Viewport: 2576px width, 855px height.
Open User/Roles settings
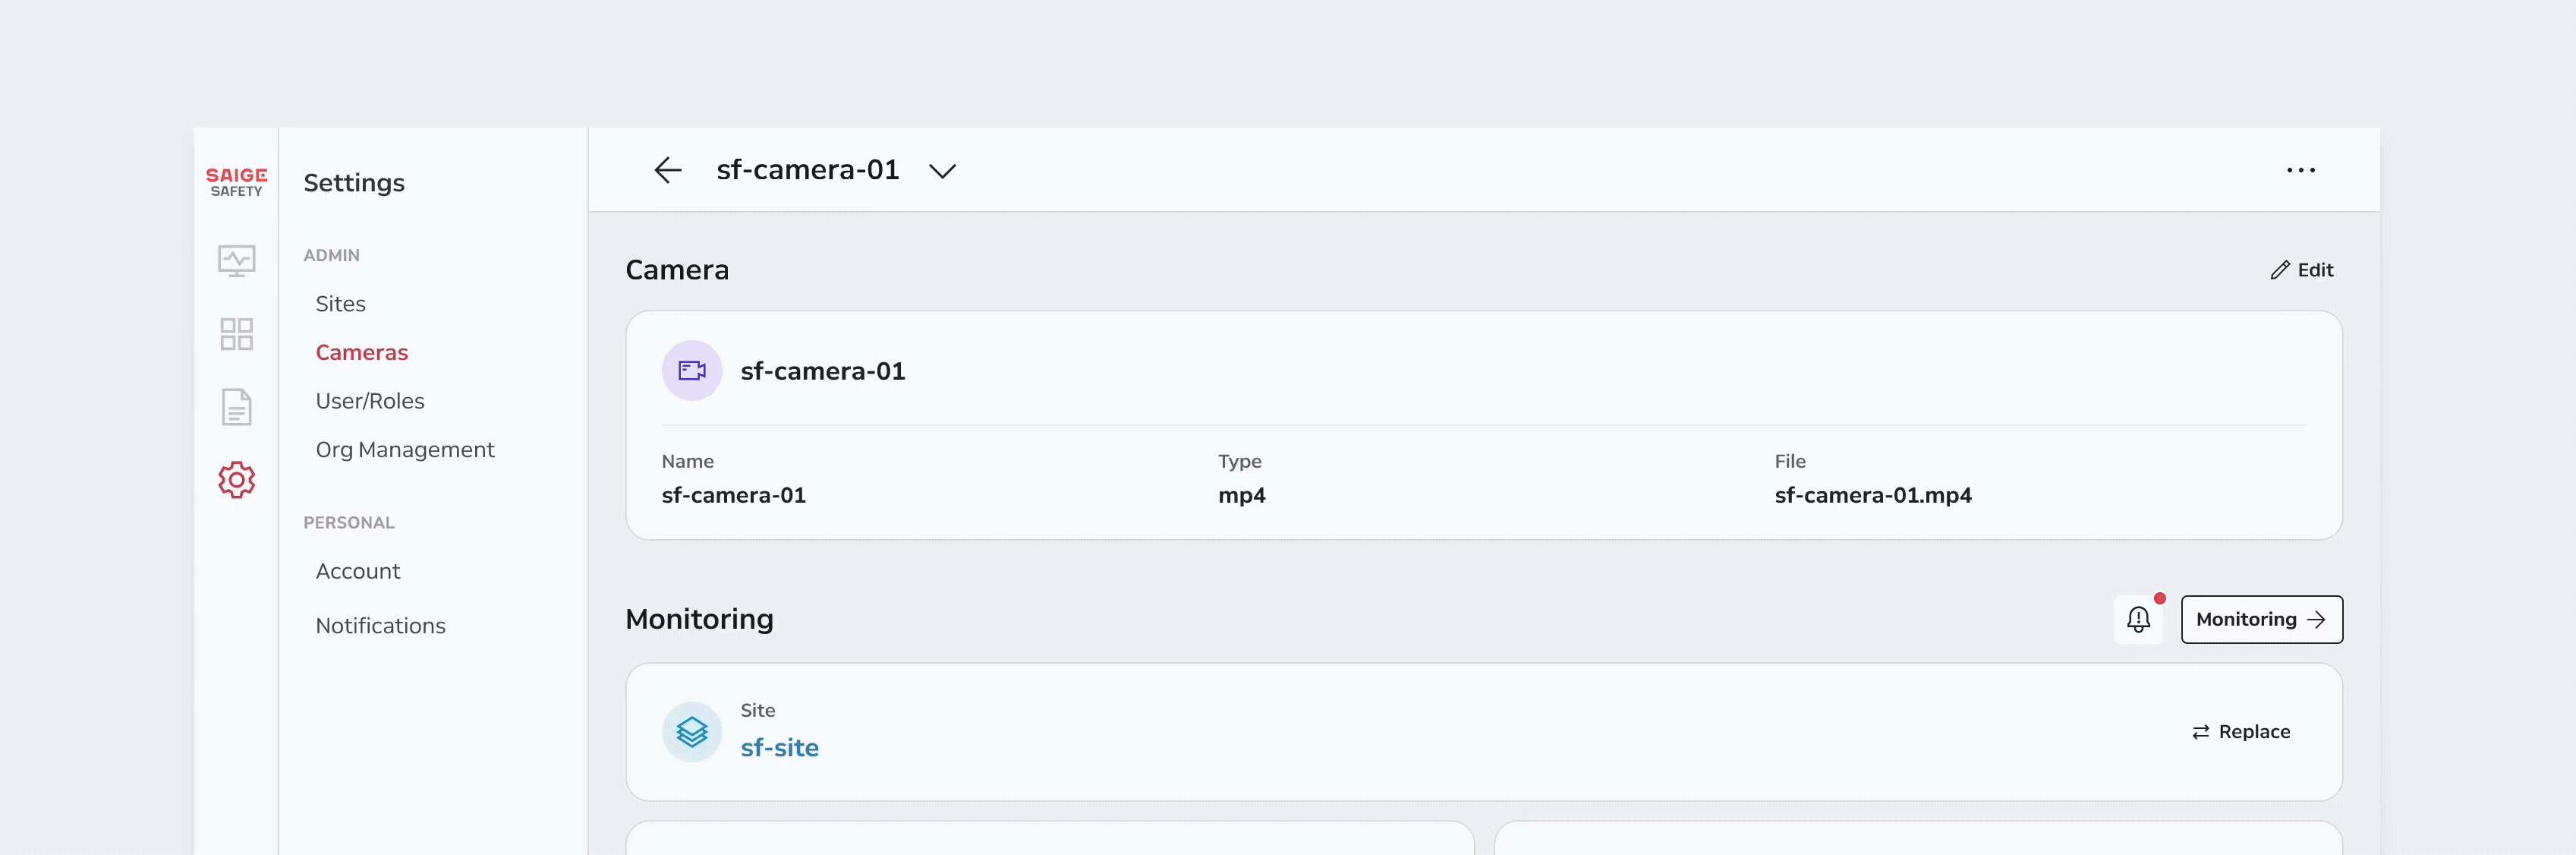tap(370, 401)
